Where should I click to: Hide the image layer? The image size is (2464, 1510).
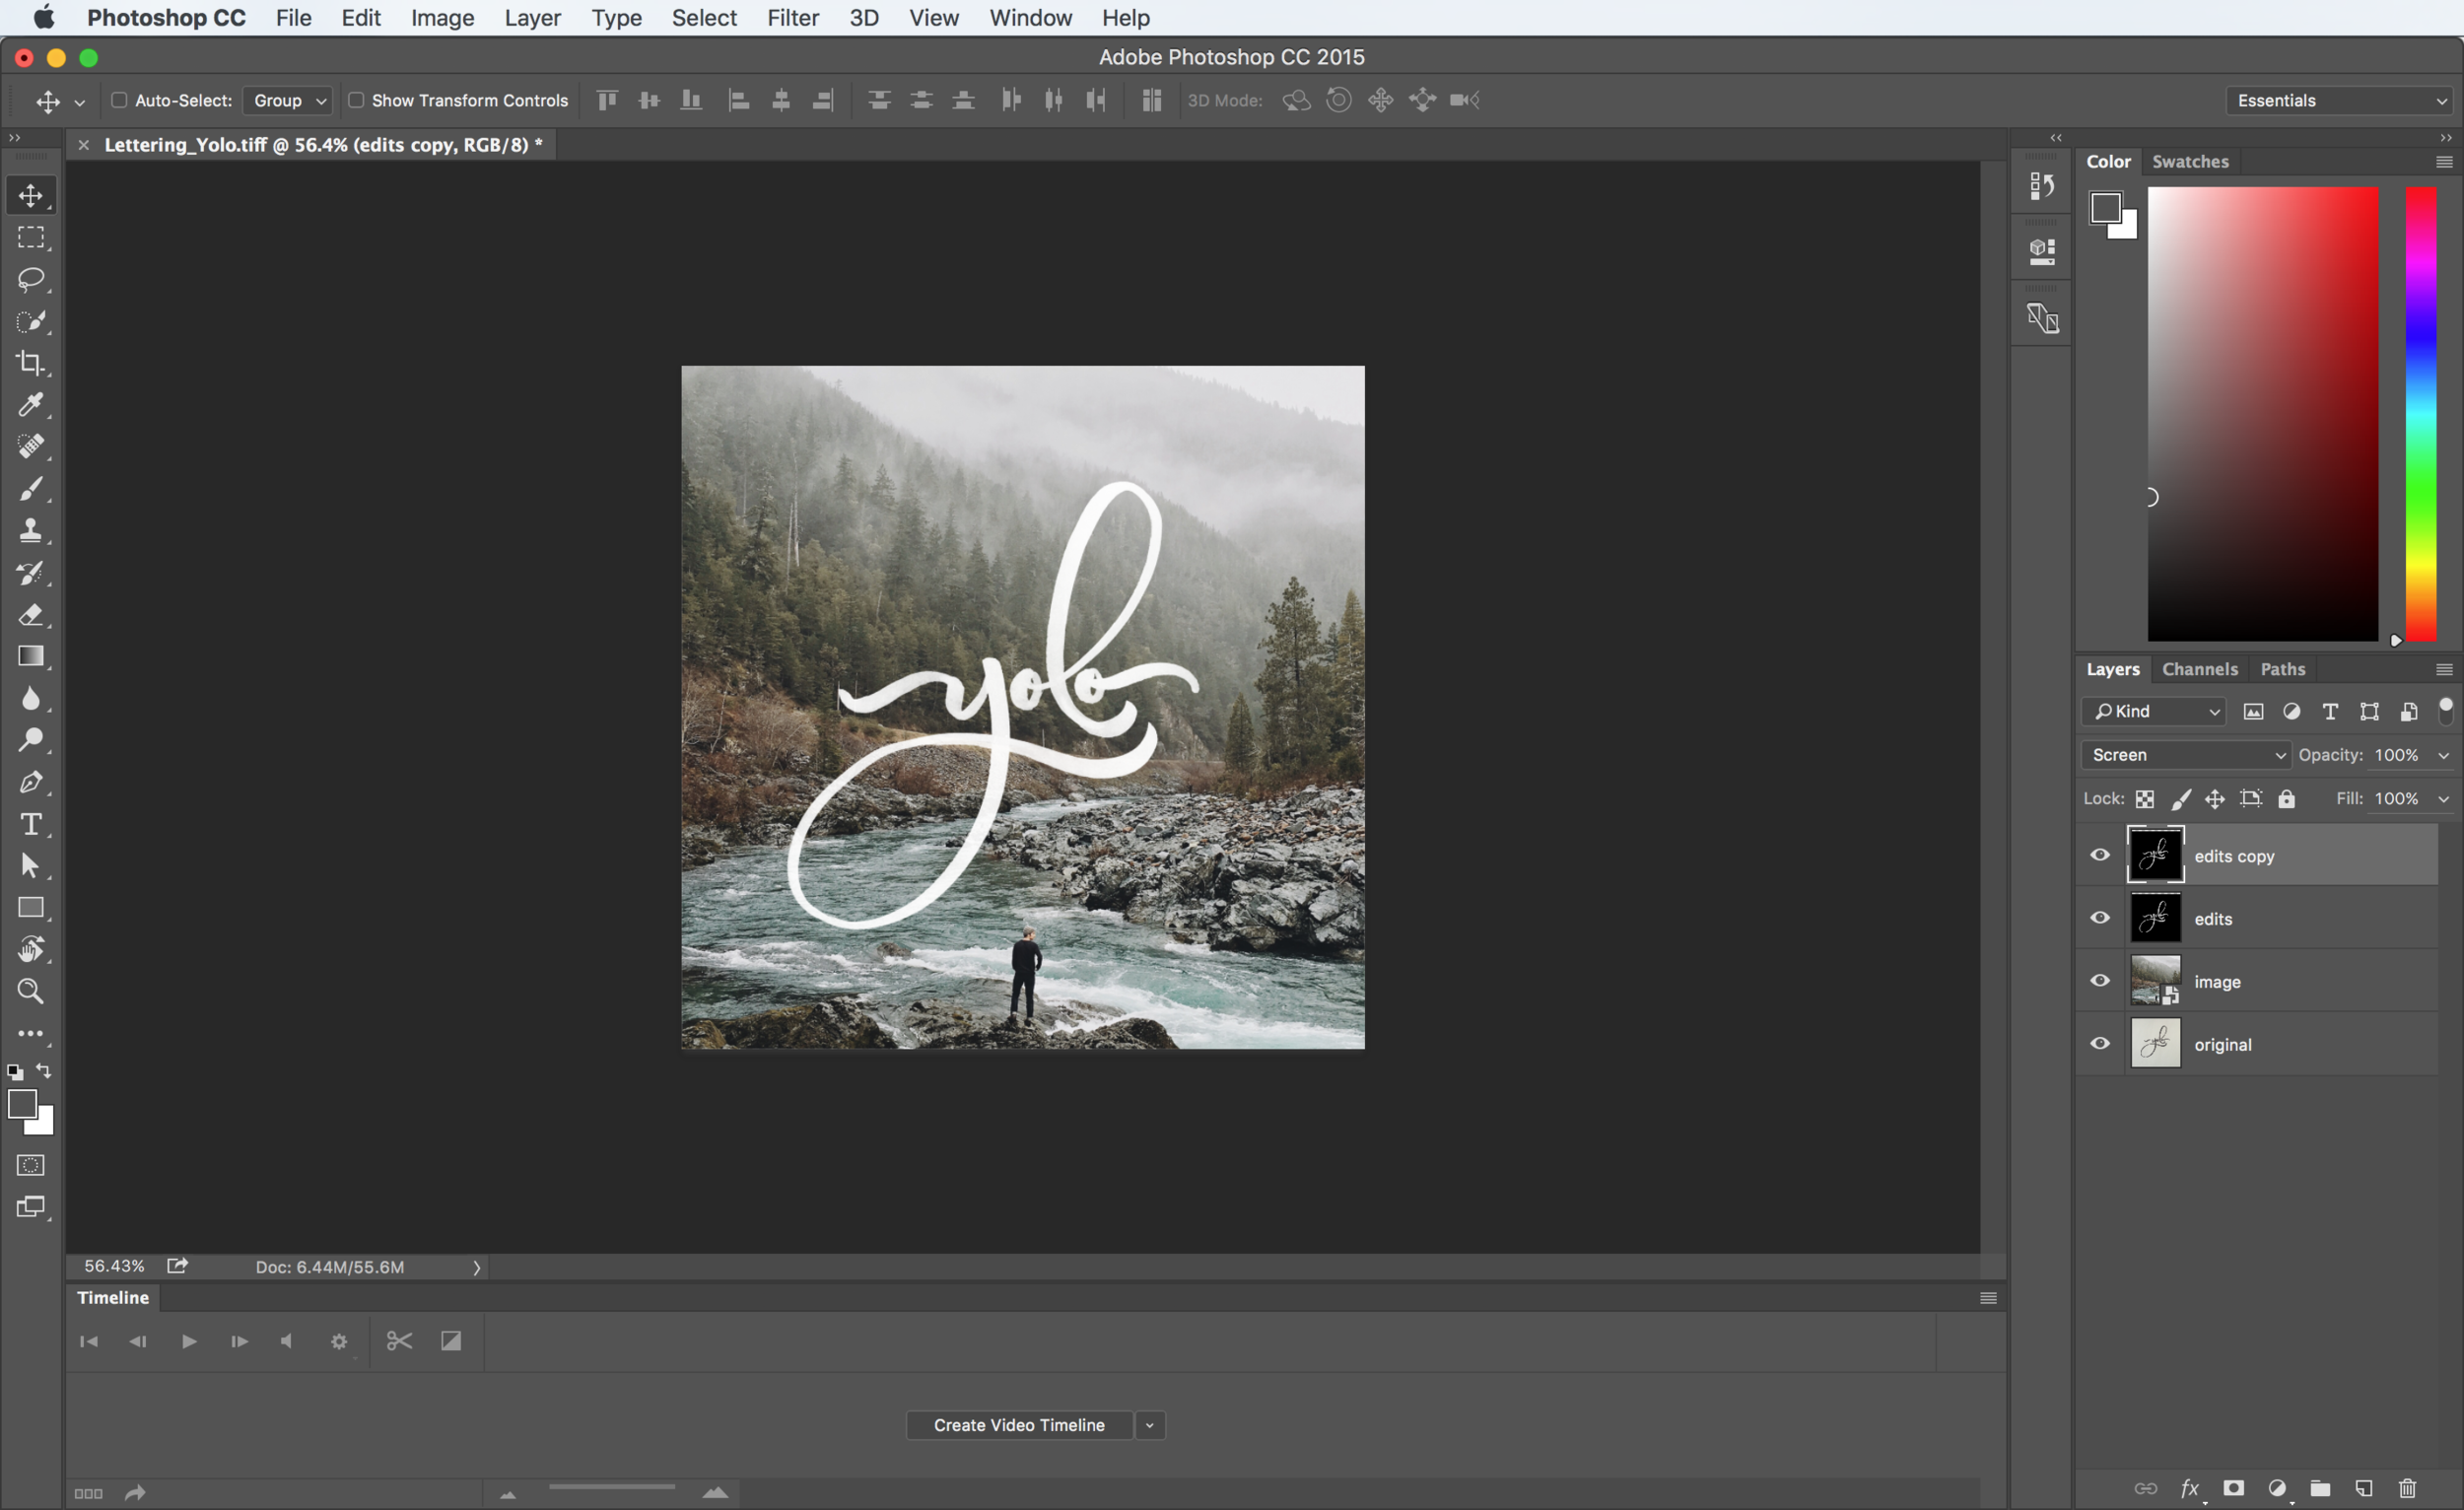point(2100,981)
